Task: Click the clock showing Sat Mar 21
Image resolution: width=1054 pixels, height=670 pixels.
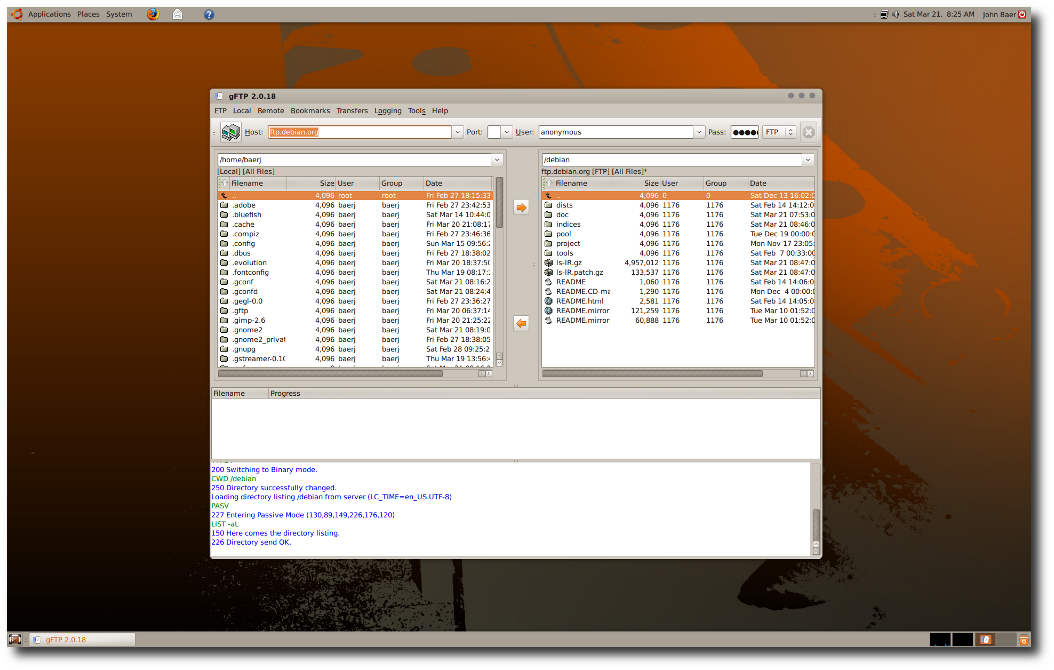Action: [x=938, y=14]
